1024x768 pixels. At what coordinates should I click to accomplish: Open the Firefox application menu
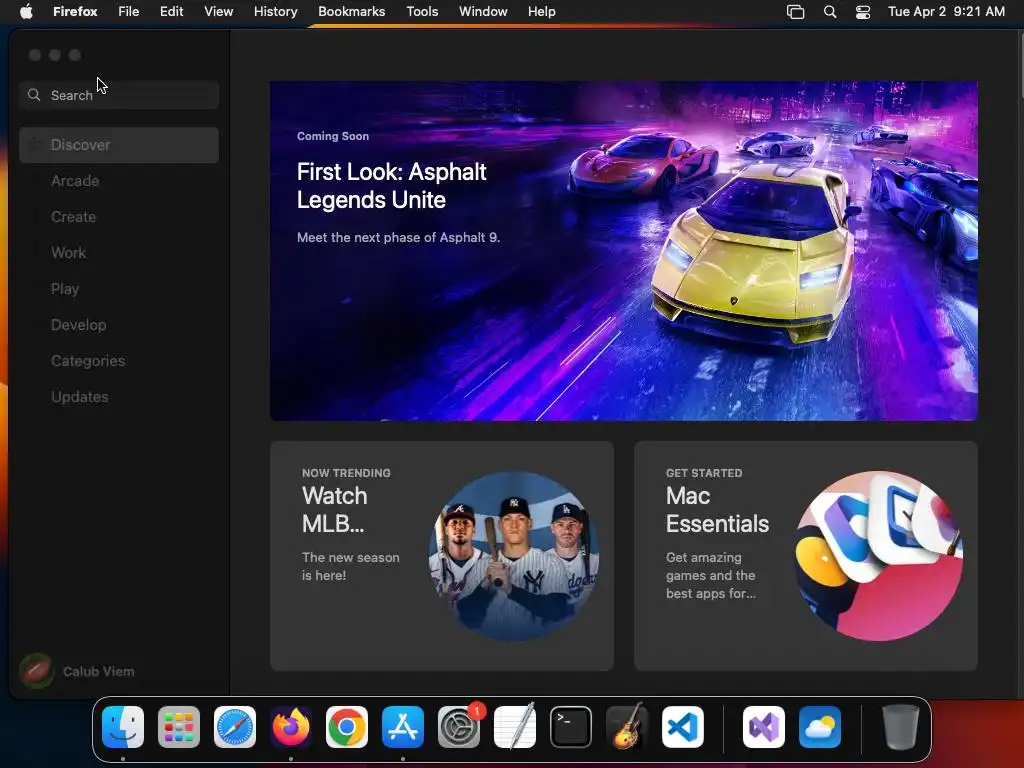pyautogui.click(x=75, y=12)
